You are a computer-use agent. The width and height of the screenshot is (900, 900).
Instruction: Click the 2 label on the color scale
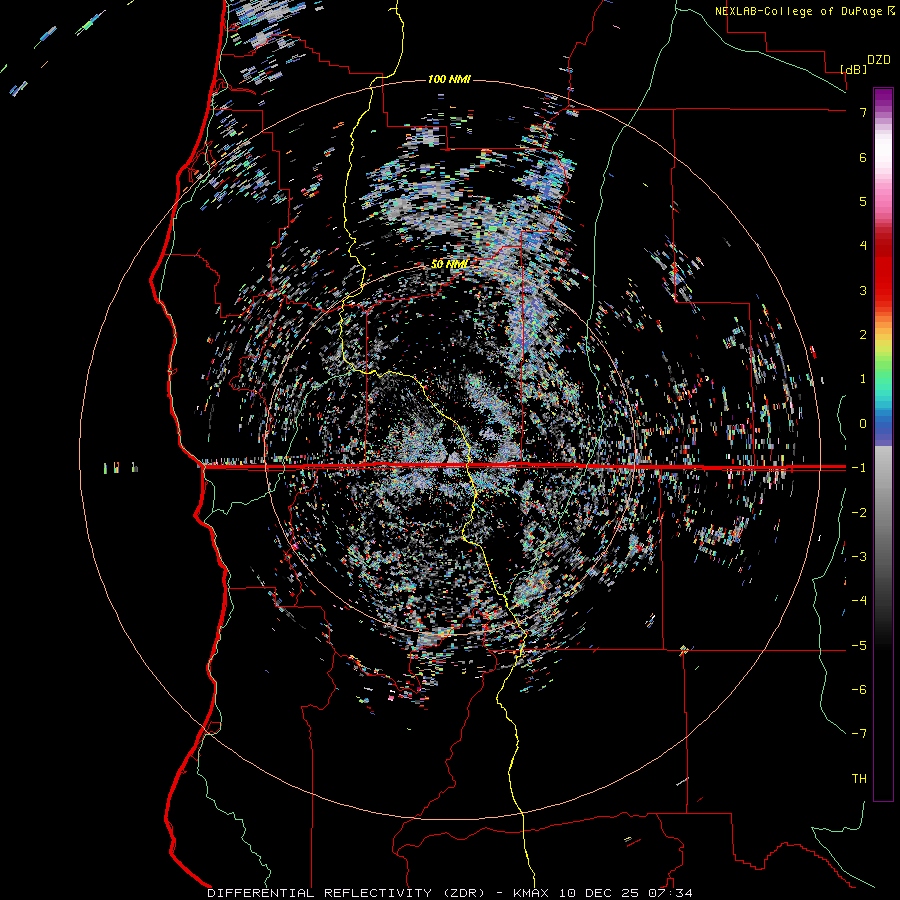click(x=863, y=335)
